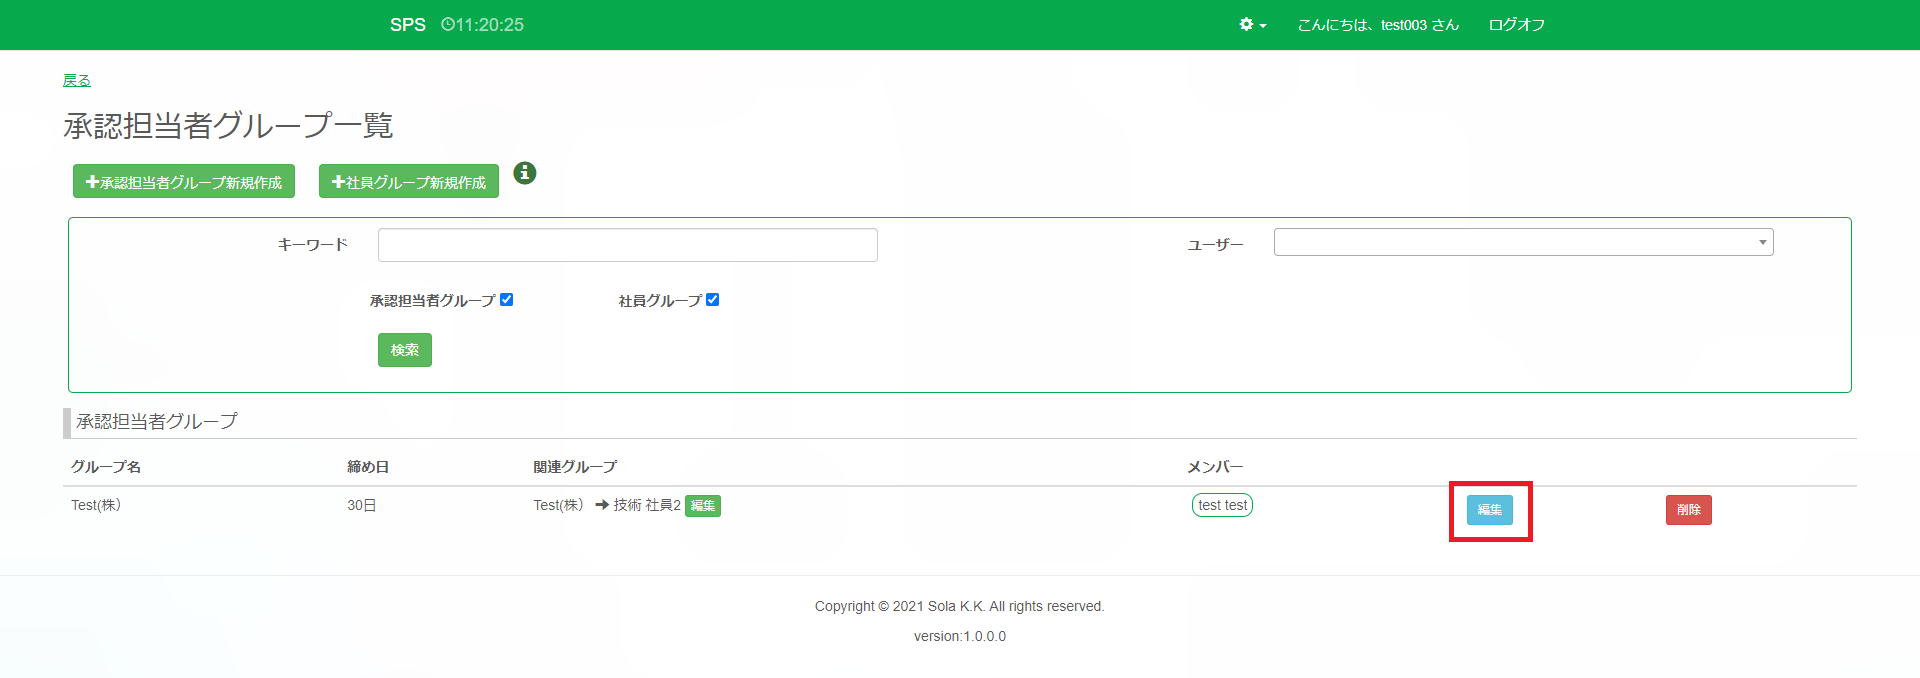
Task: Click the SPS brand in header
Action: click(x=407, y=25)
